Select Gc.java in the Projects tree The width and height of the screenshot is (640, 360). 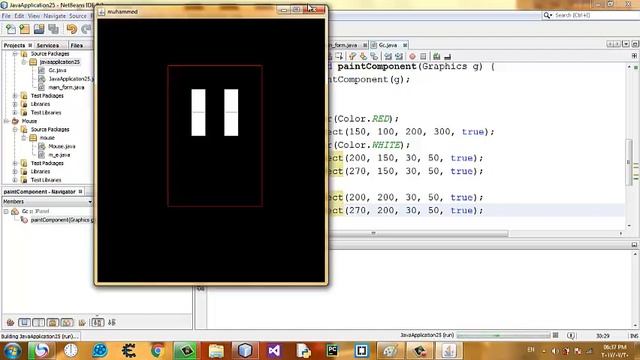tap(57, 71)
